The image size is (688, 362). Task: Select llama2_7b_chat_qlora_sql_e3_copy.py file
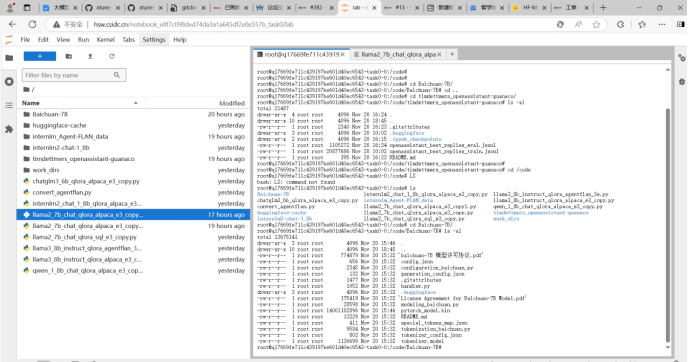click(133, 237)
